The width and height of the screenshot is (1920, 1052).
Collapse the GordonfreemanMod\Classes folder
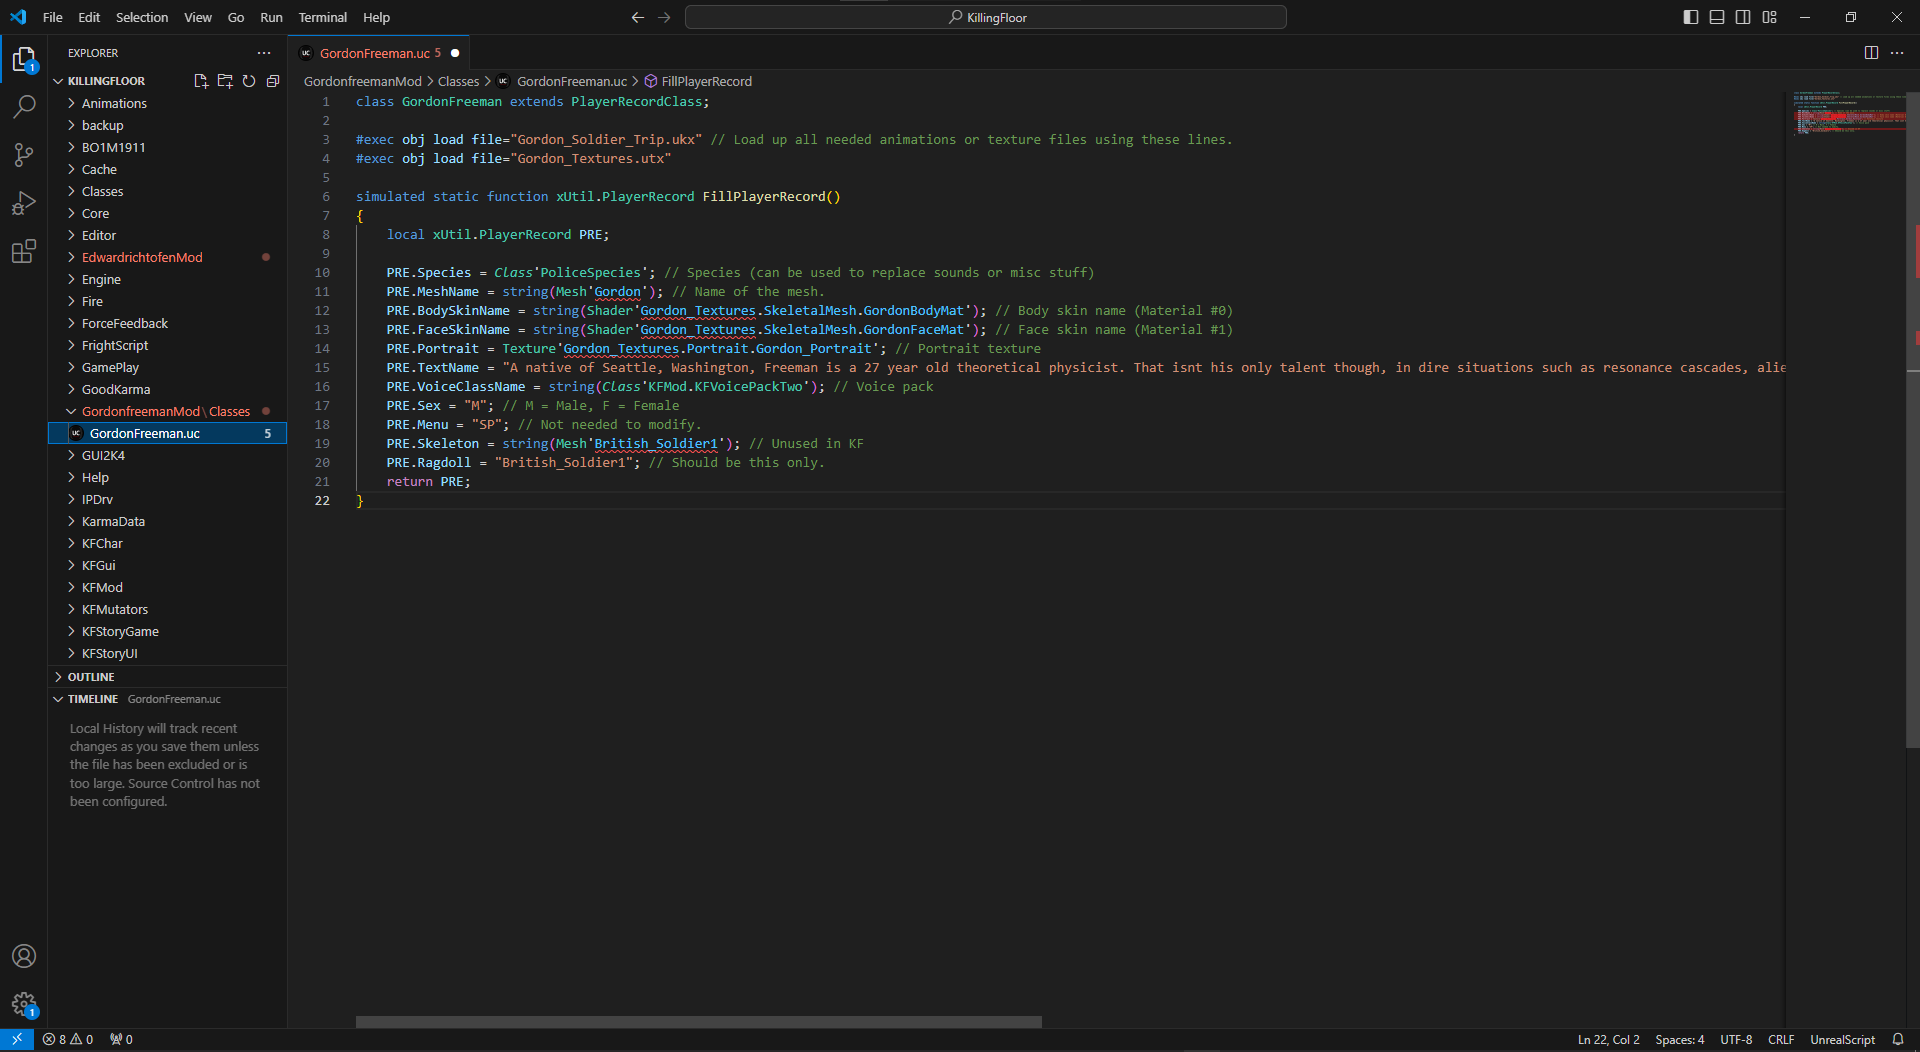[x=167, y=412]
